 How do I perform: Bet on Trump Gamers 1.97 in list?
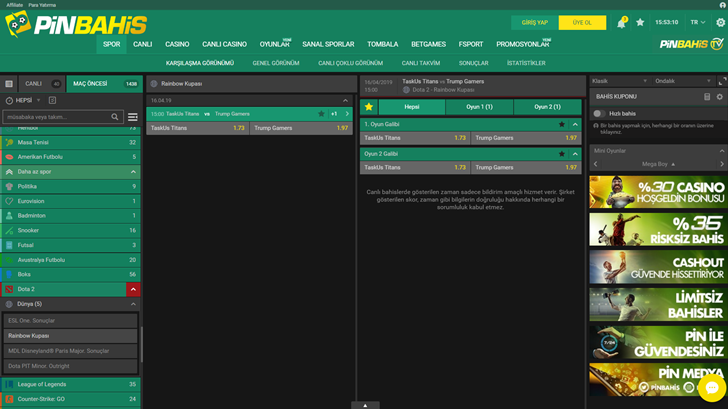tap(301, 128)
